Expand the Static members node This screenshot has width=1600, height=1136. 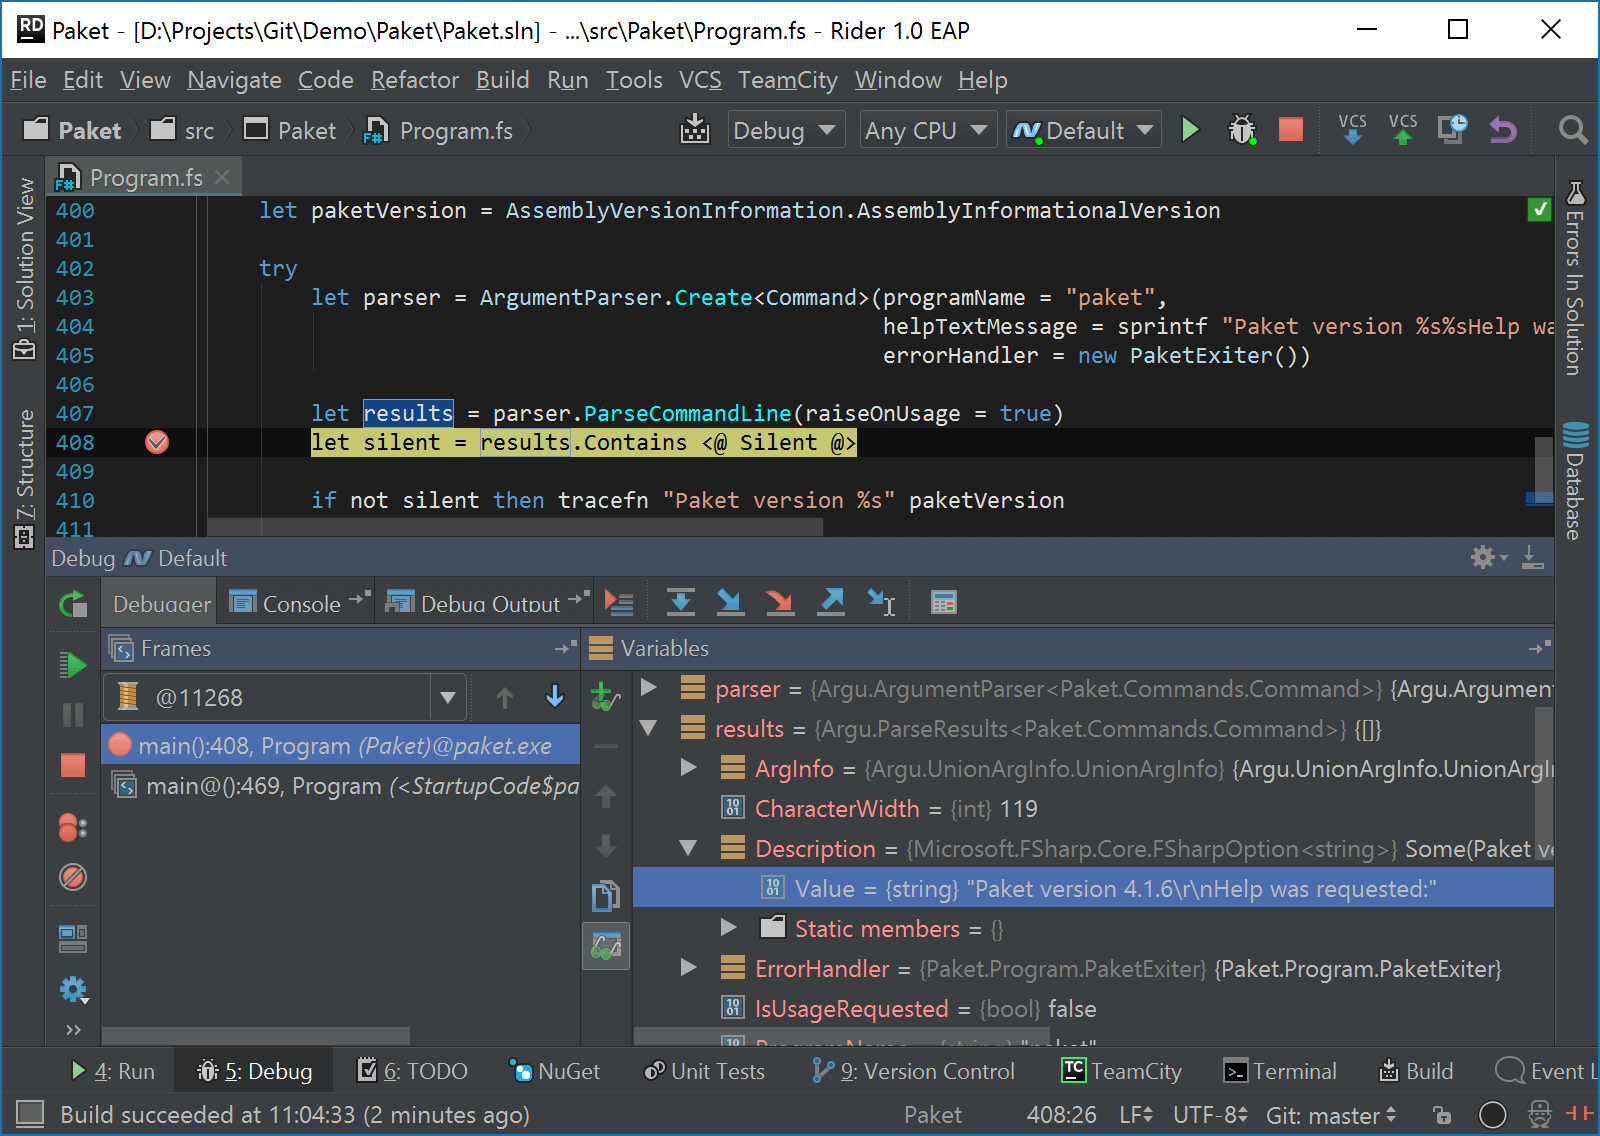click(x=728, y=928)
